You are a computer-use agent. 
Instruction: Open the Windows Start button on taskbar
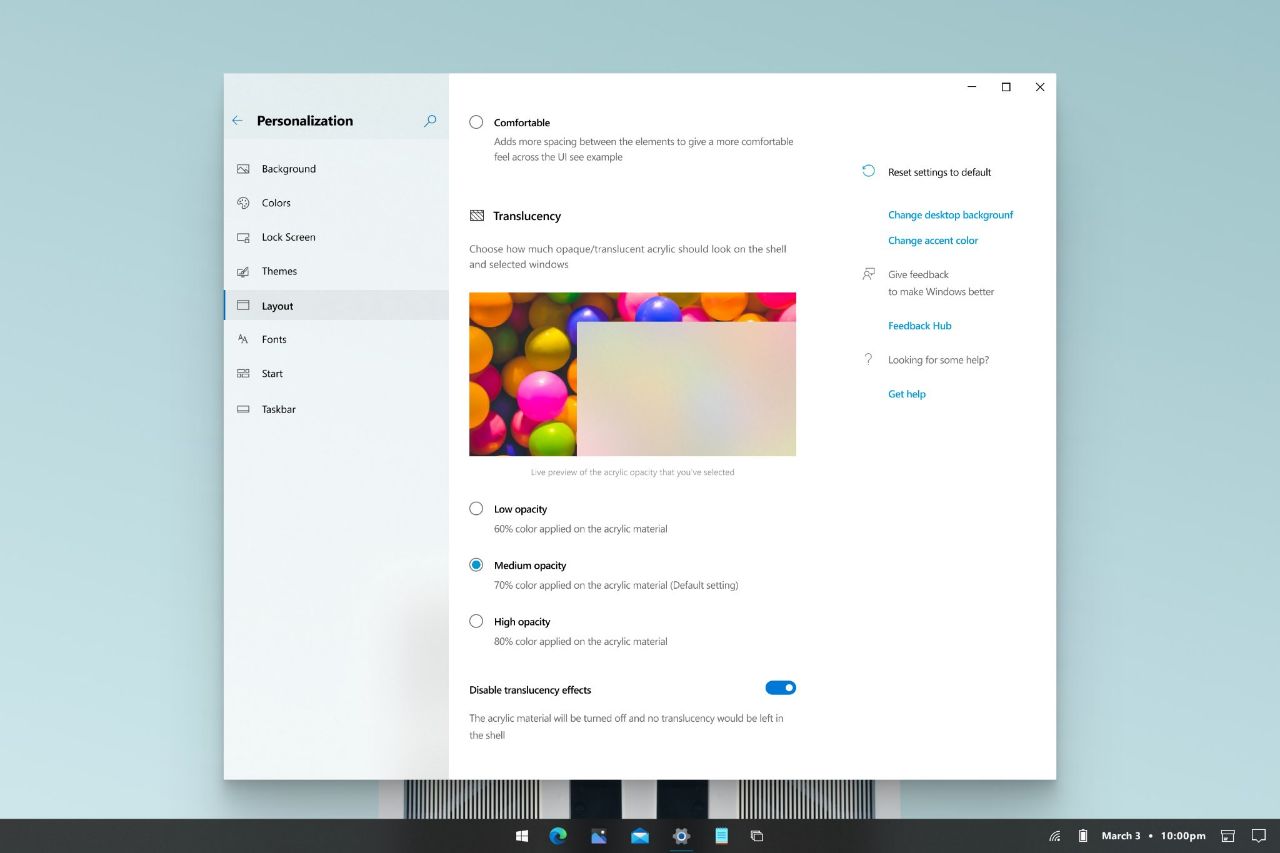point(522,836)
